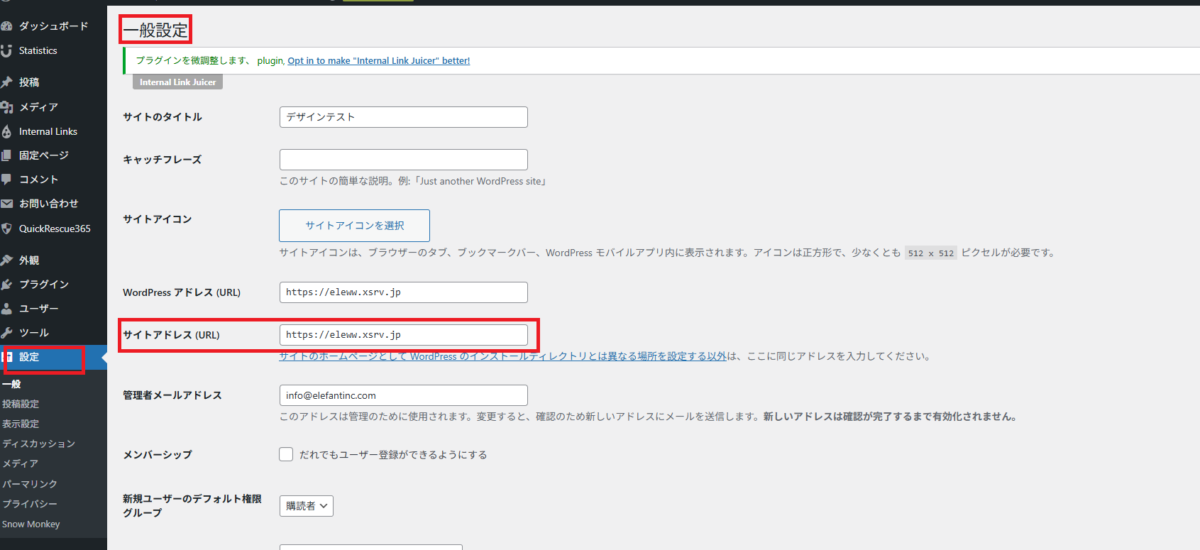This screenshot has width=1200, height=550.
Task: Open the 購読者 default role dropdown
Action: point(306,506)
